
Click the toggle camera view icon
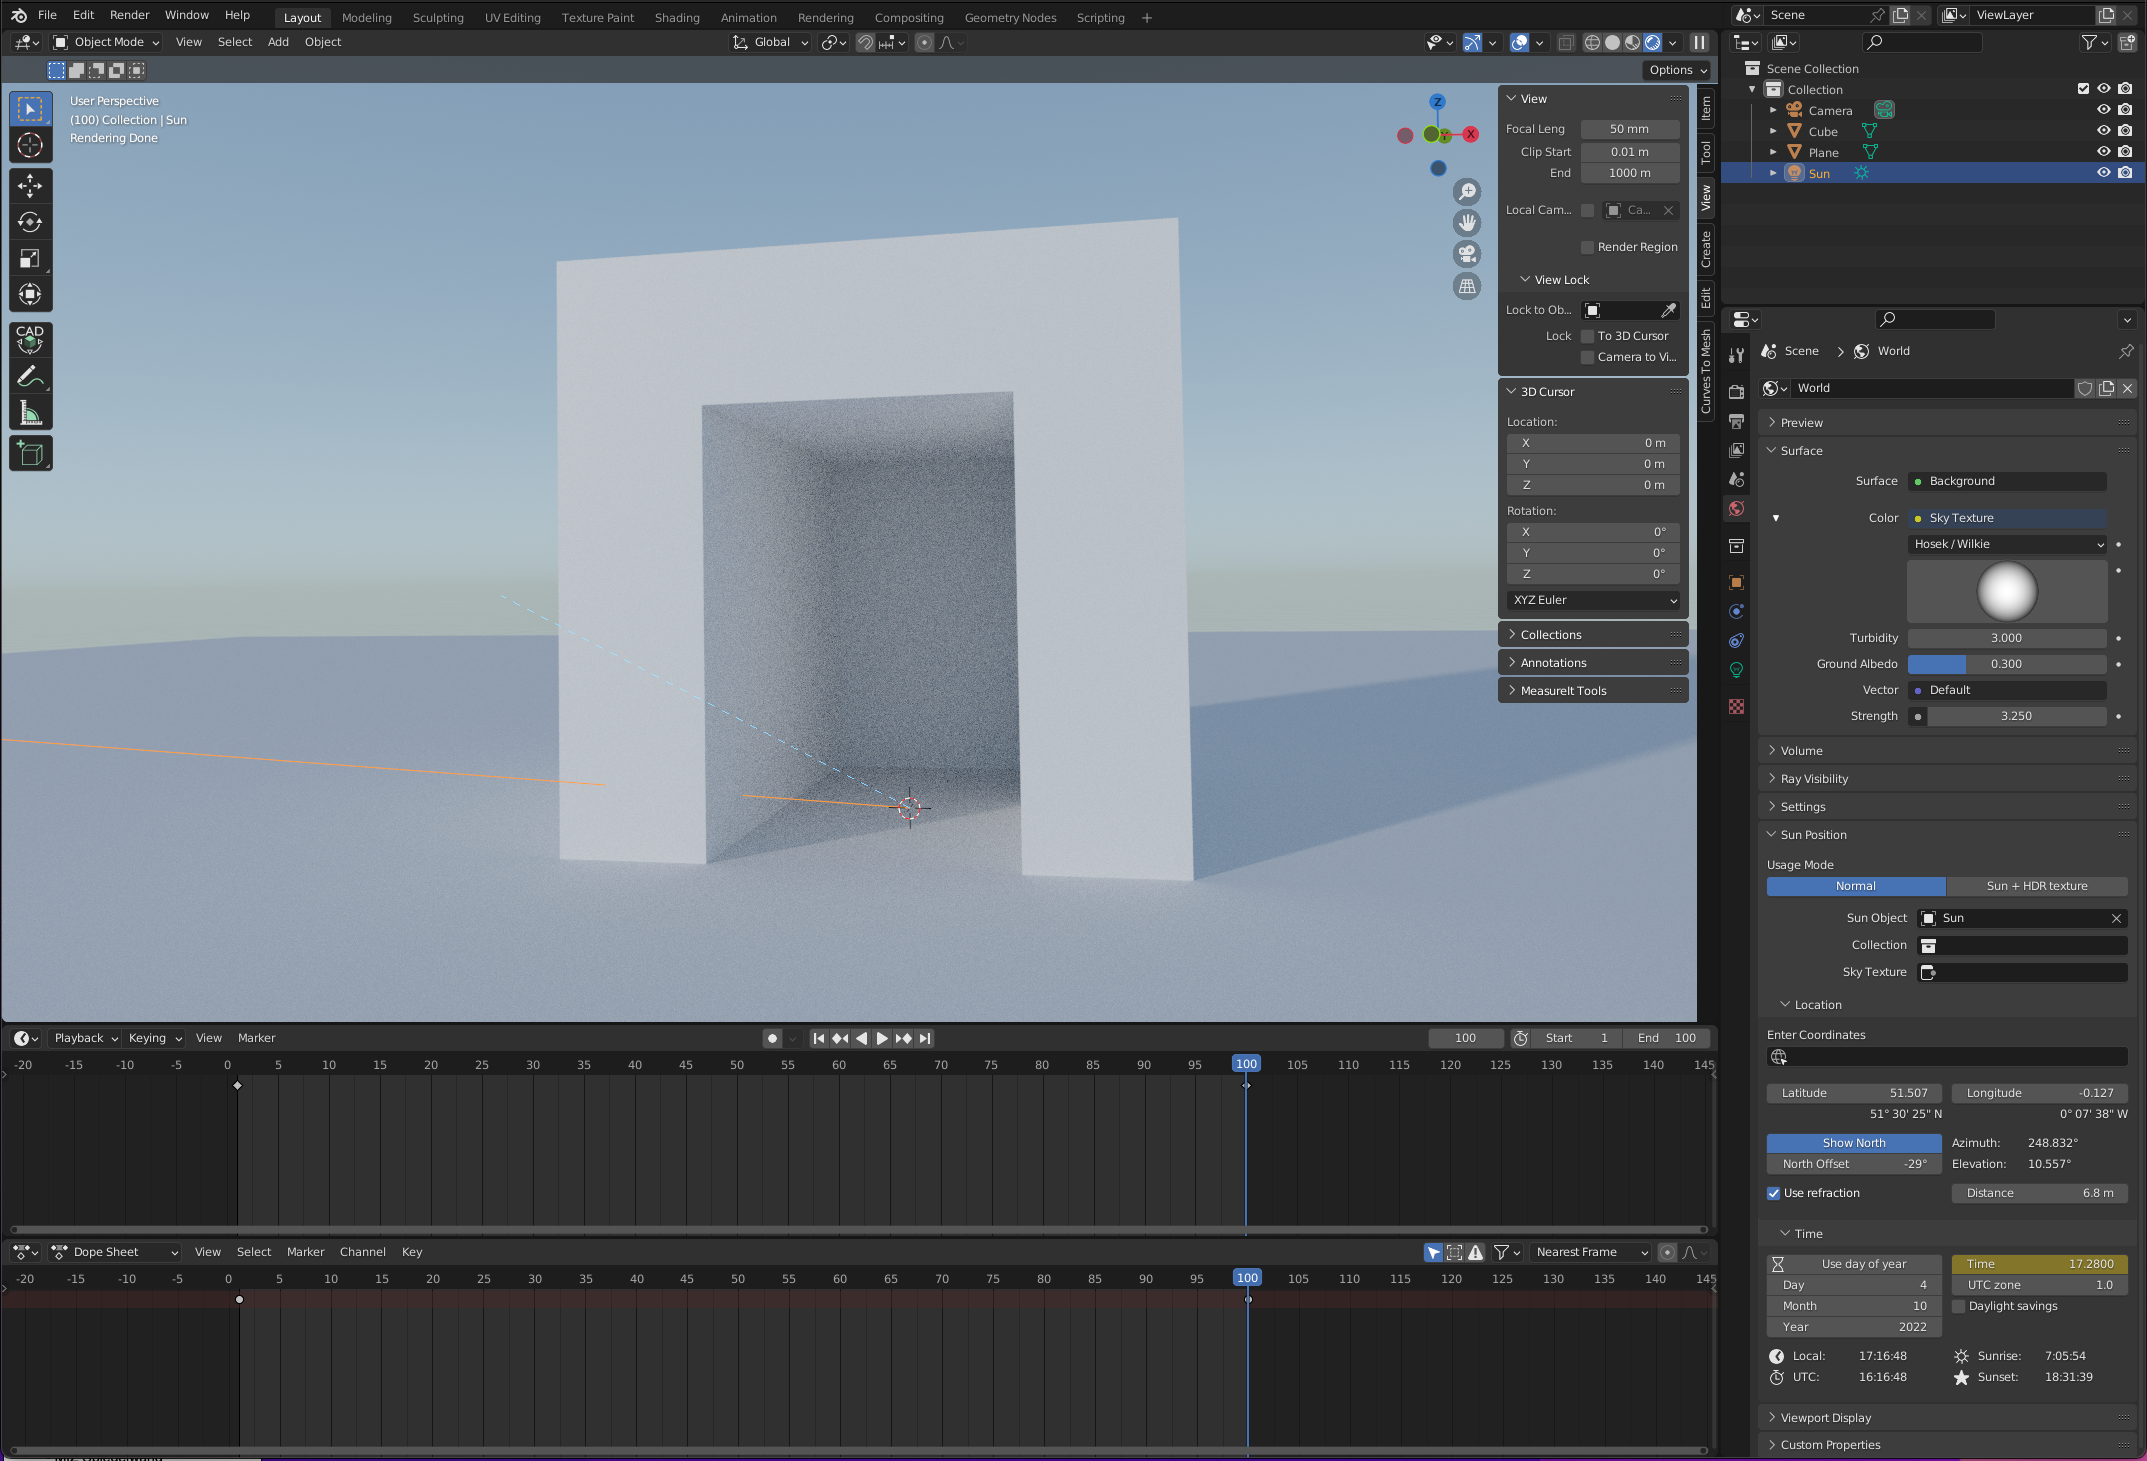click(1467, 254)
